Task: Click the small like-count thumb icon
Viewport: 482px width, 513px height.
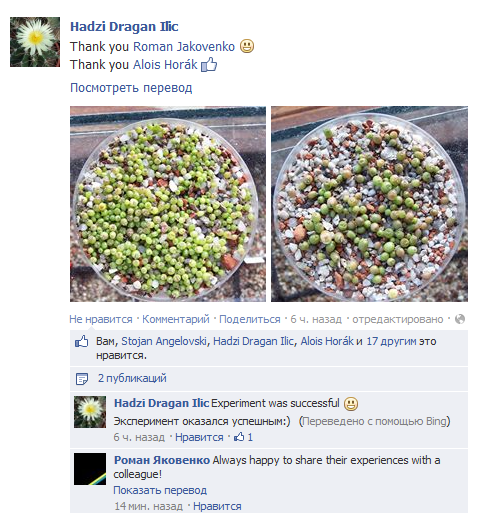Action: click(x=239, y=437)
